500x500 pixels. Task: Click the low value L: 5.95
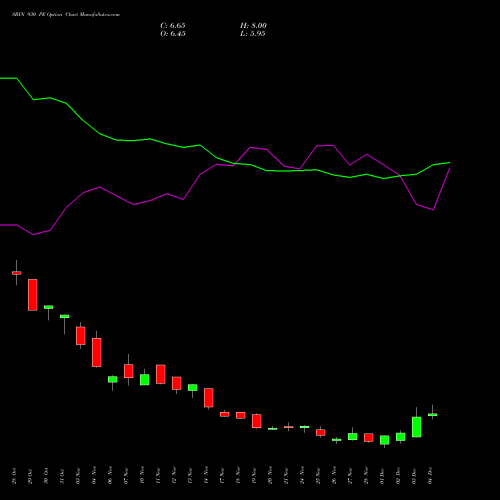(253, 34)
